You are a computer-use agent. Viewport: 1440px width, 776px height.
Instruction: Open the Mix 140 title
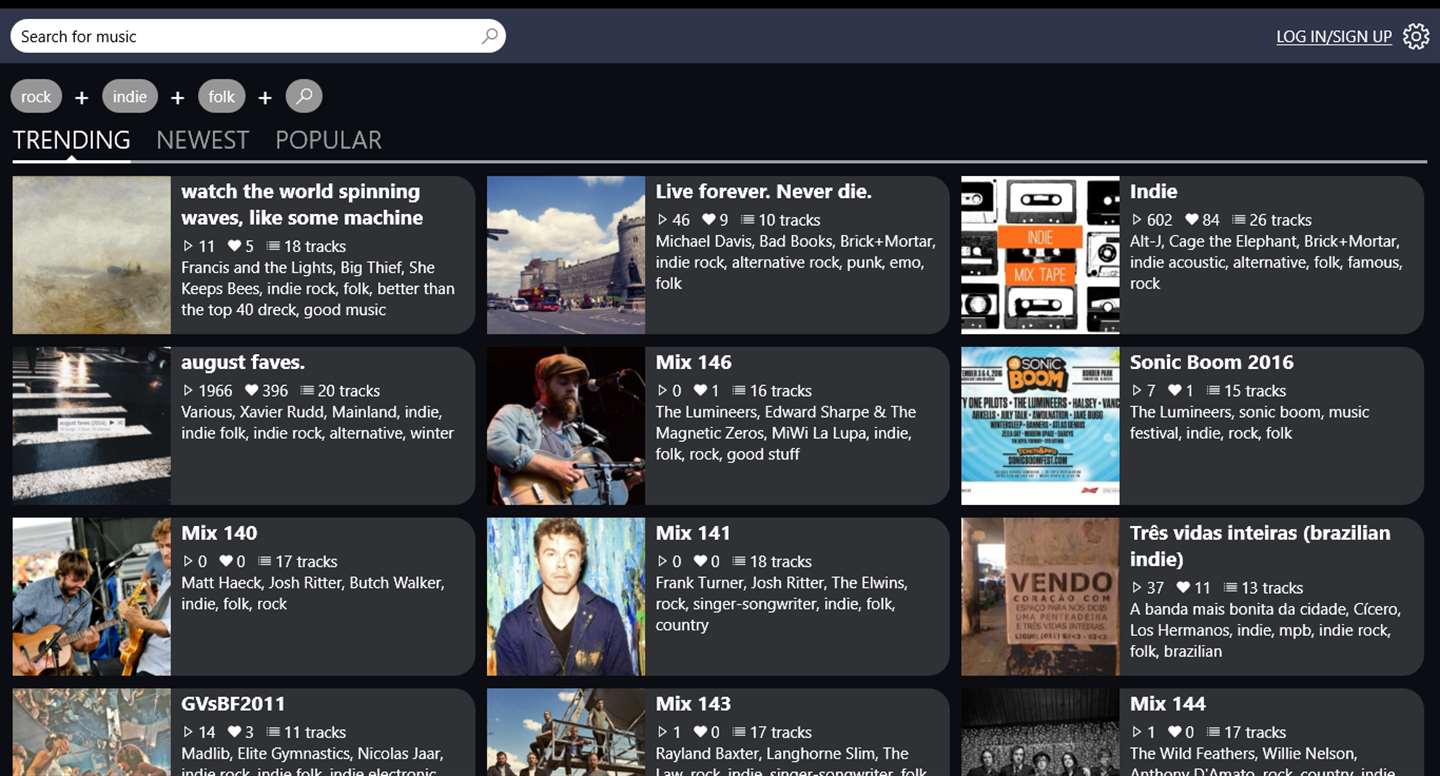219,533
